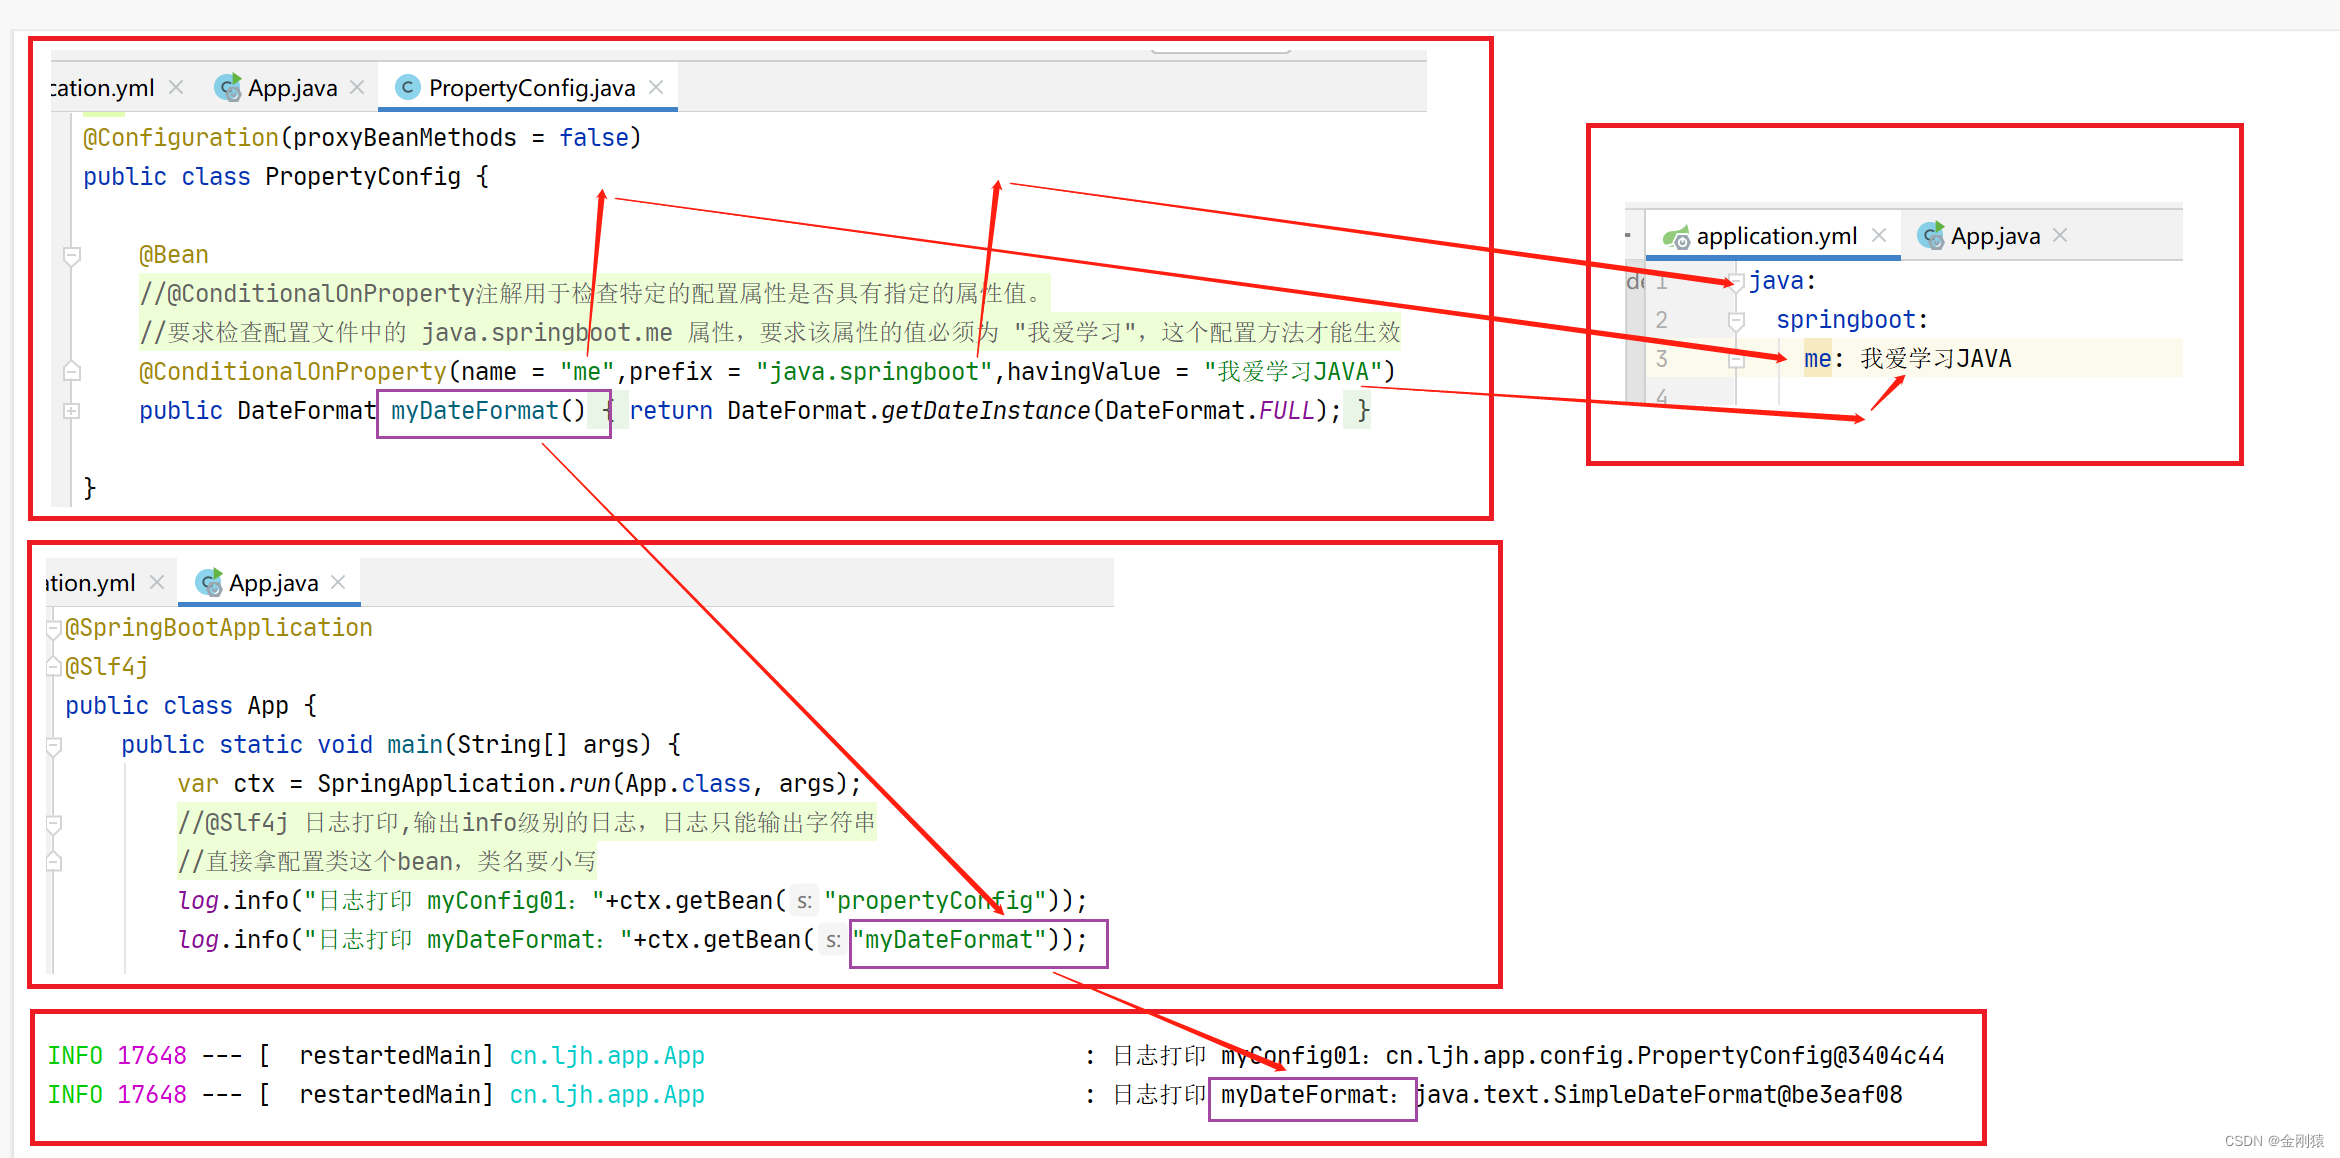This screenshot has width=2340, height=1158.
Task: Collapse the @Bean method fold marker
Action: pos(71,255)
